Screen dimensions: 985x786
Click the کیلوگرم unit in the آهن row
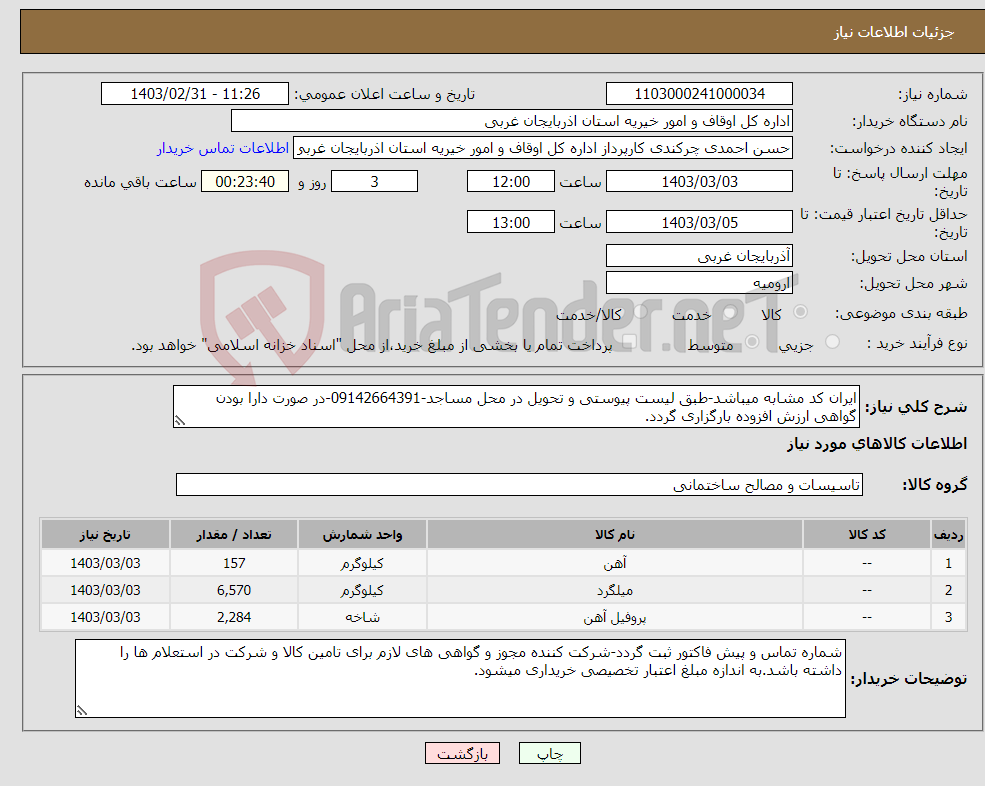tap(362, 564)
